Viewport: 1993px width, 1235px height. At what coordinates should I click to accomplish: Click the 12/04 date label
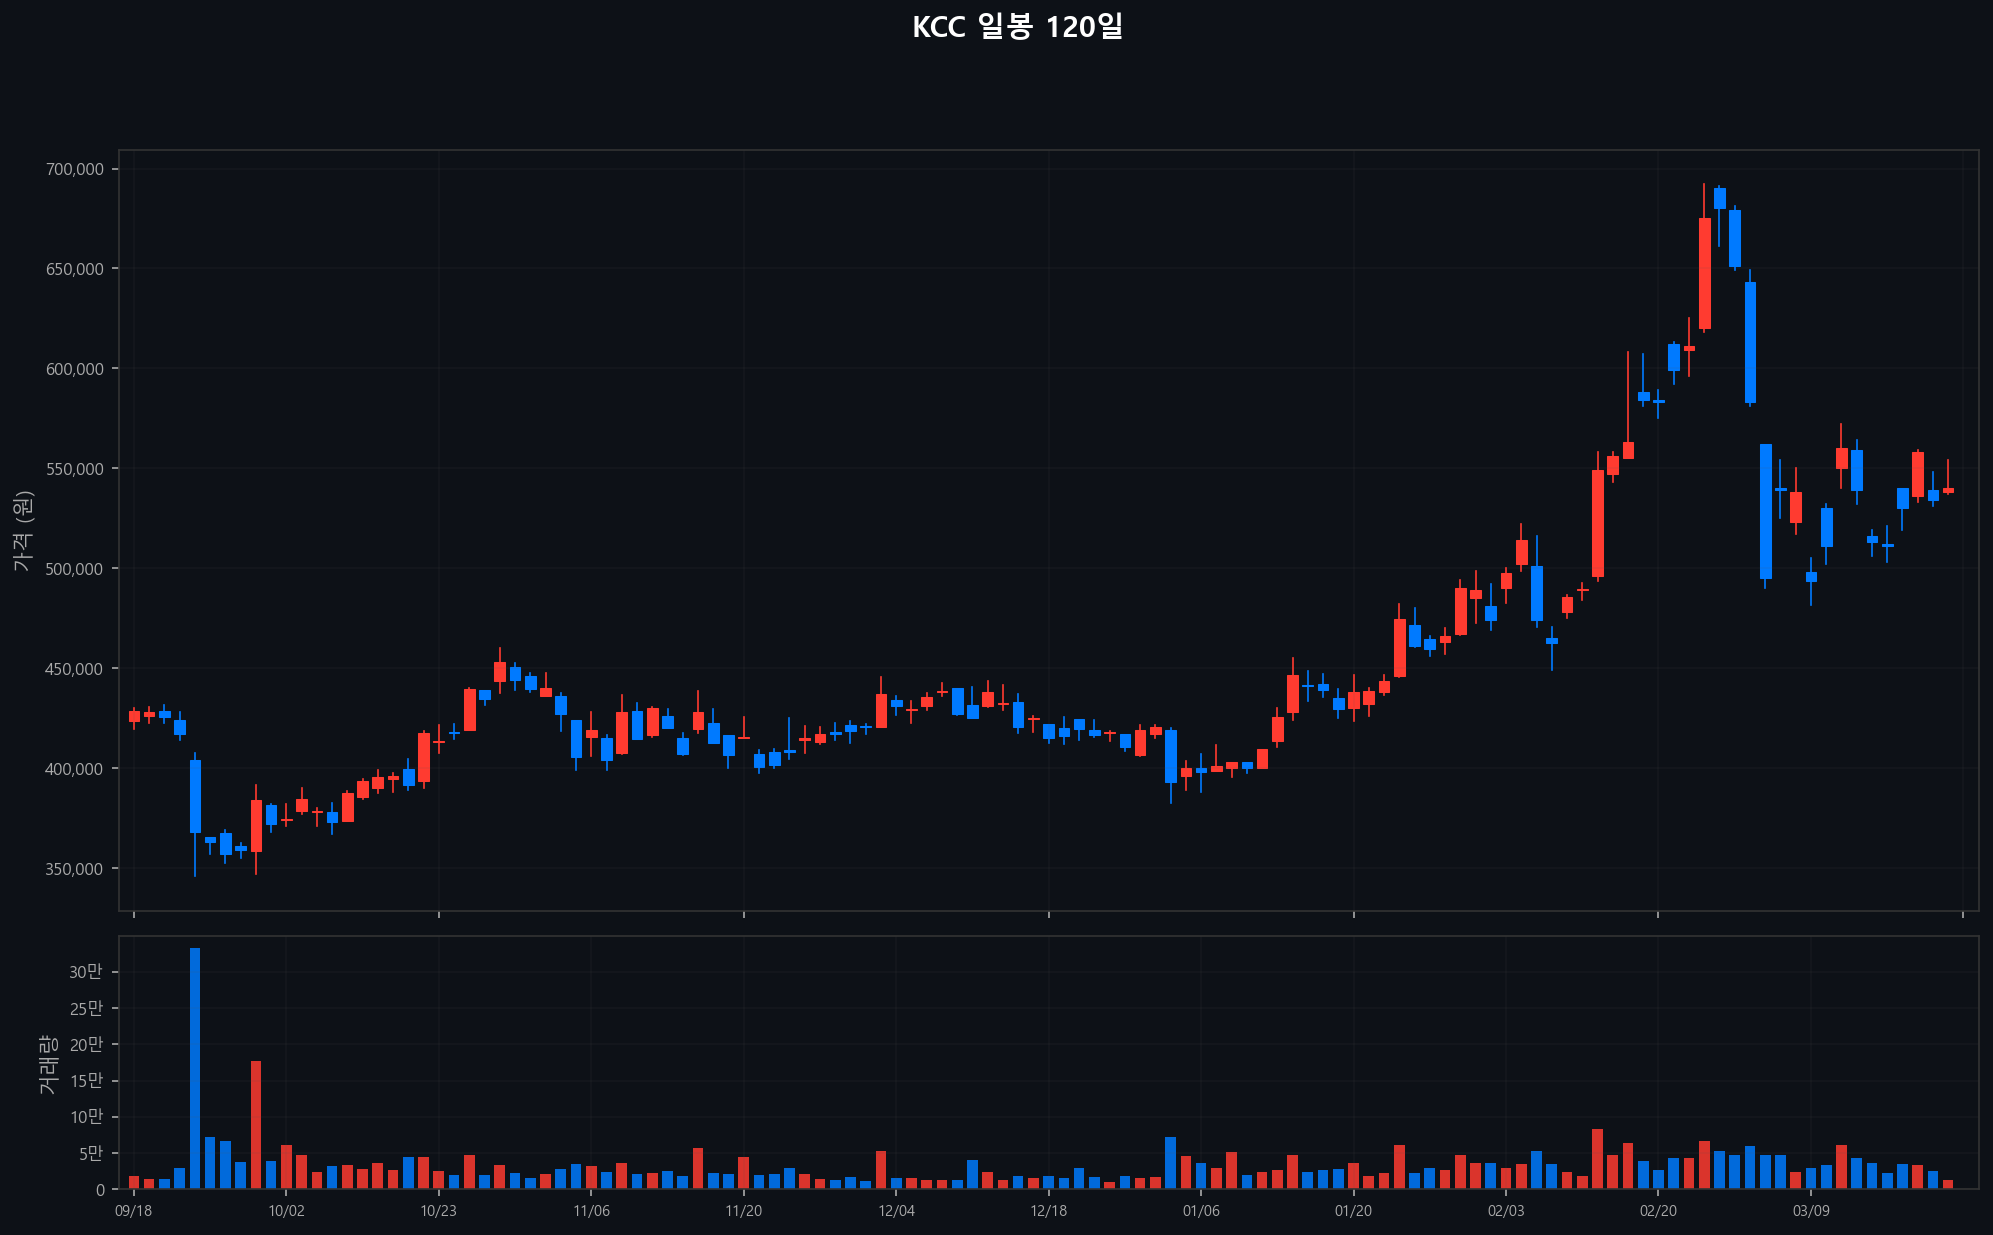[x=896, y=1211]
